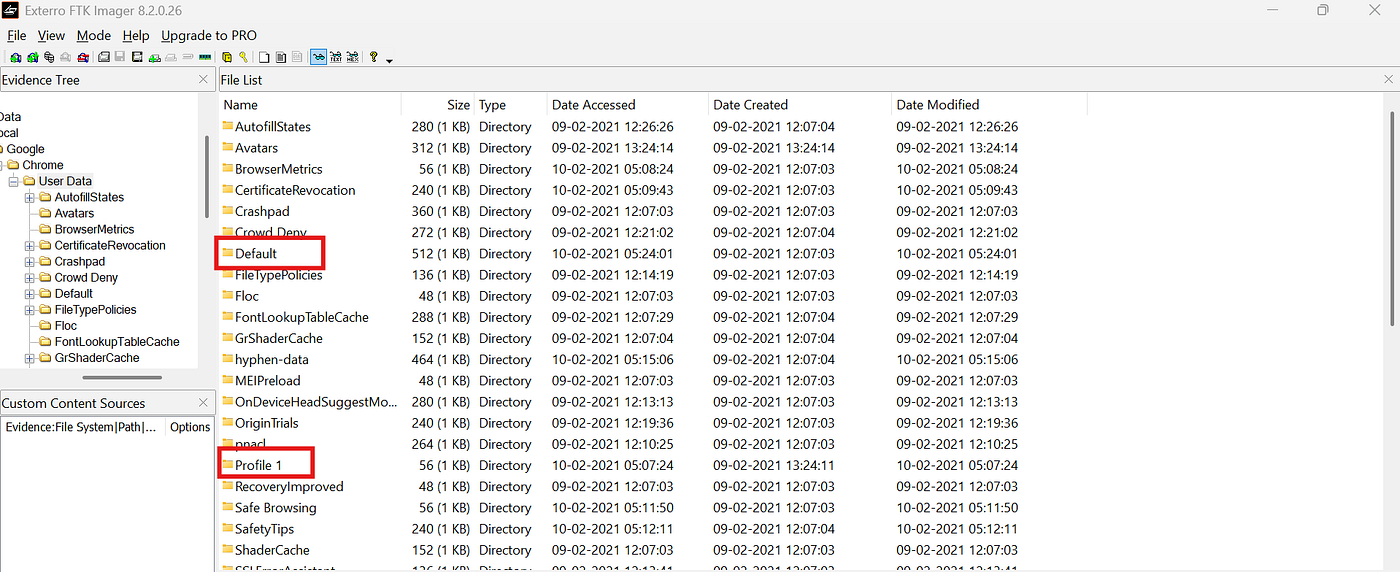Click the yellow question mark Help icon
Viewport: 1400px width, 572px height.
tap(374, 57)
